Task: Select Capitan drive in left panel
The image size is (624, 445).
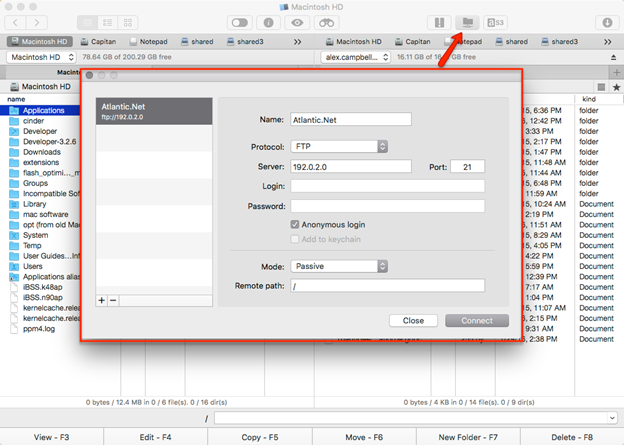Action: 98,41
